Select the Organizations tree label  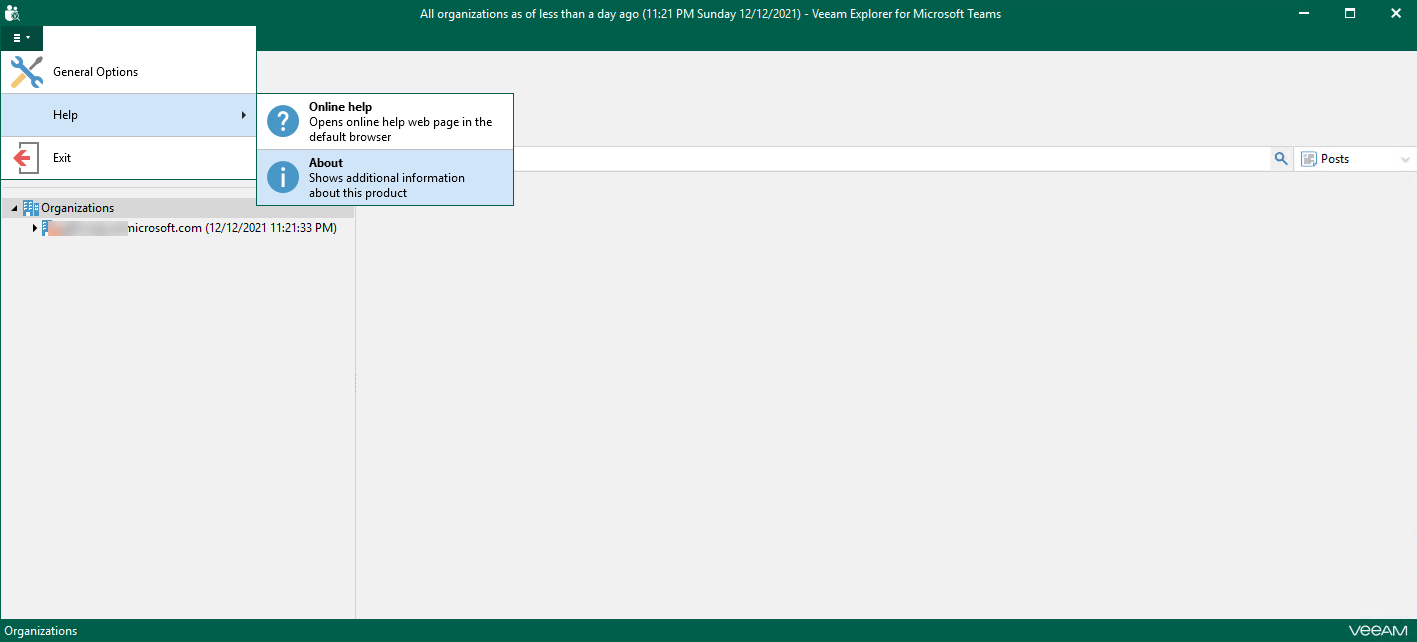tap(78, 208)
